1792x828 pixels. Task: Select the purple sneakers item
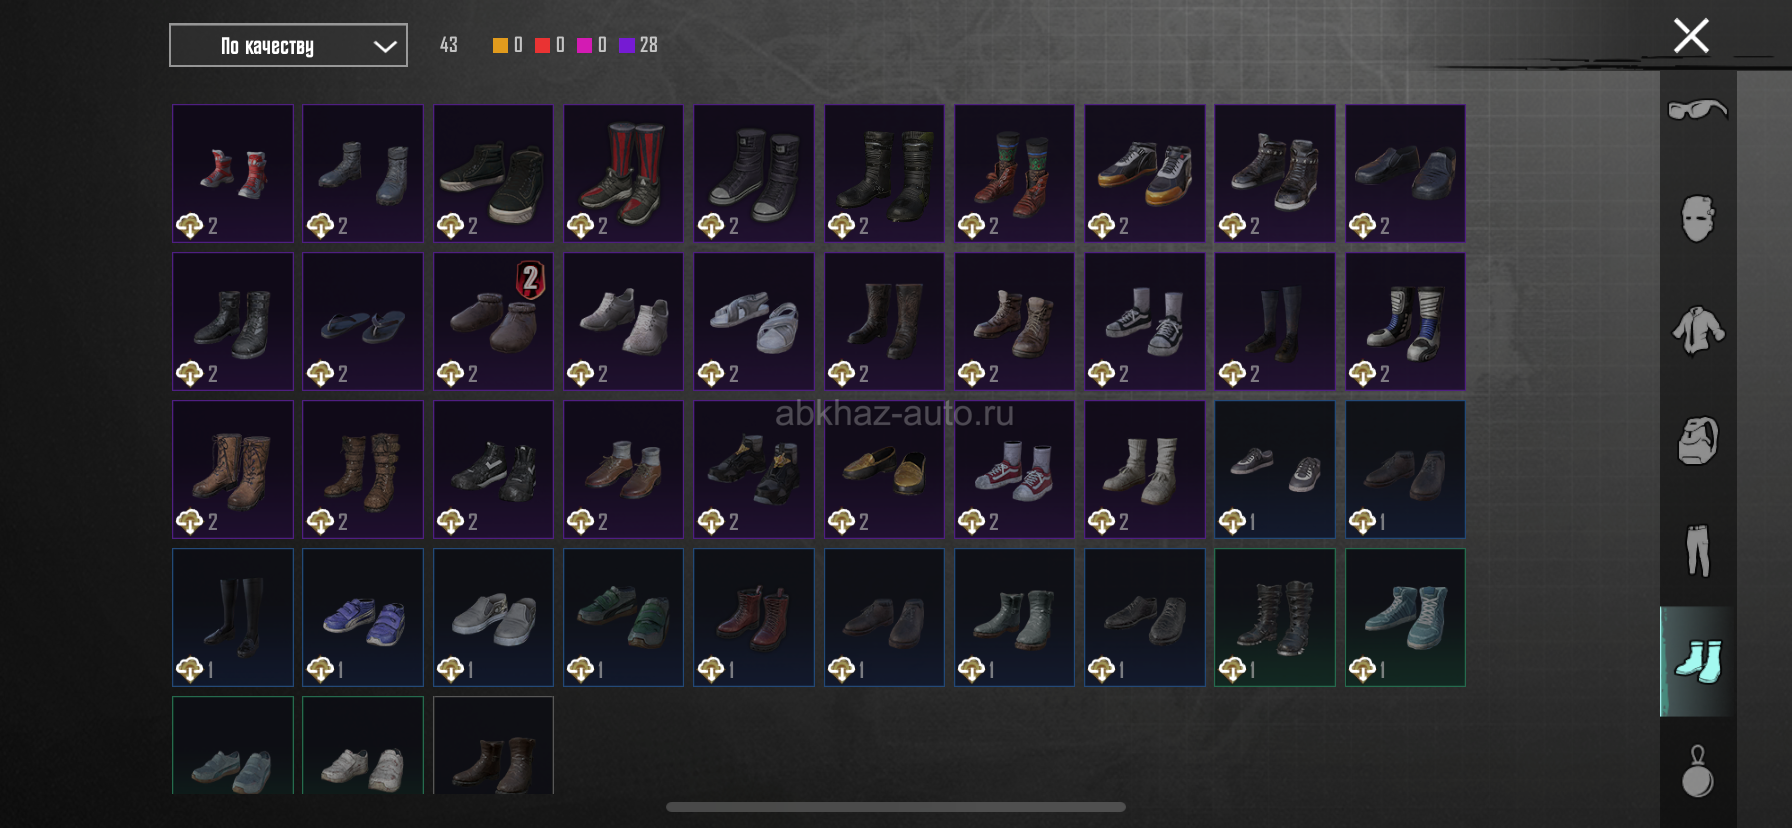pos(363,617)
